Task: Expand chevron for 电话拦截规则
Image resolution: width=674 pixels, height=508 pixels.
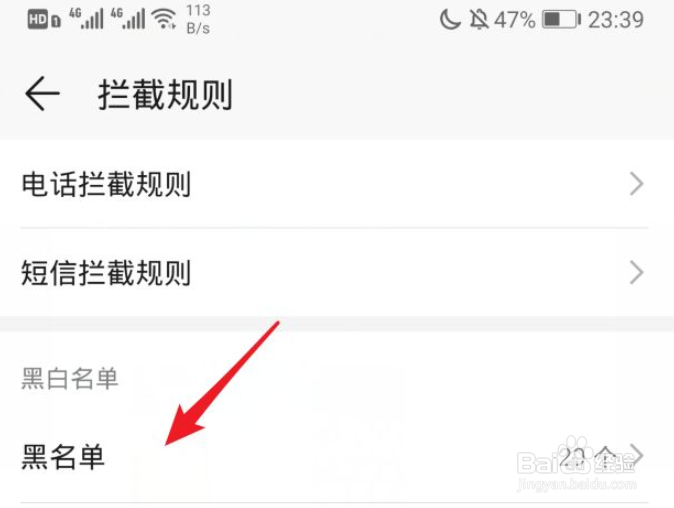Action: 637,184
